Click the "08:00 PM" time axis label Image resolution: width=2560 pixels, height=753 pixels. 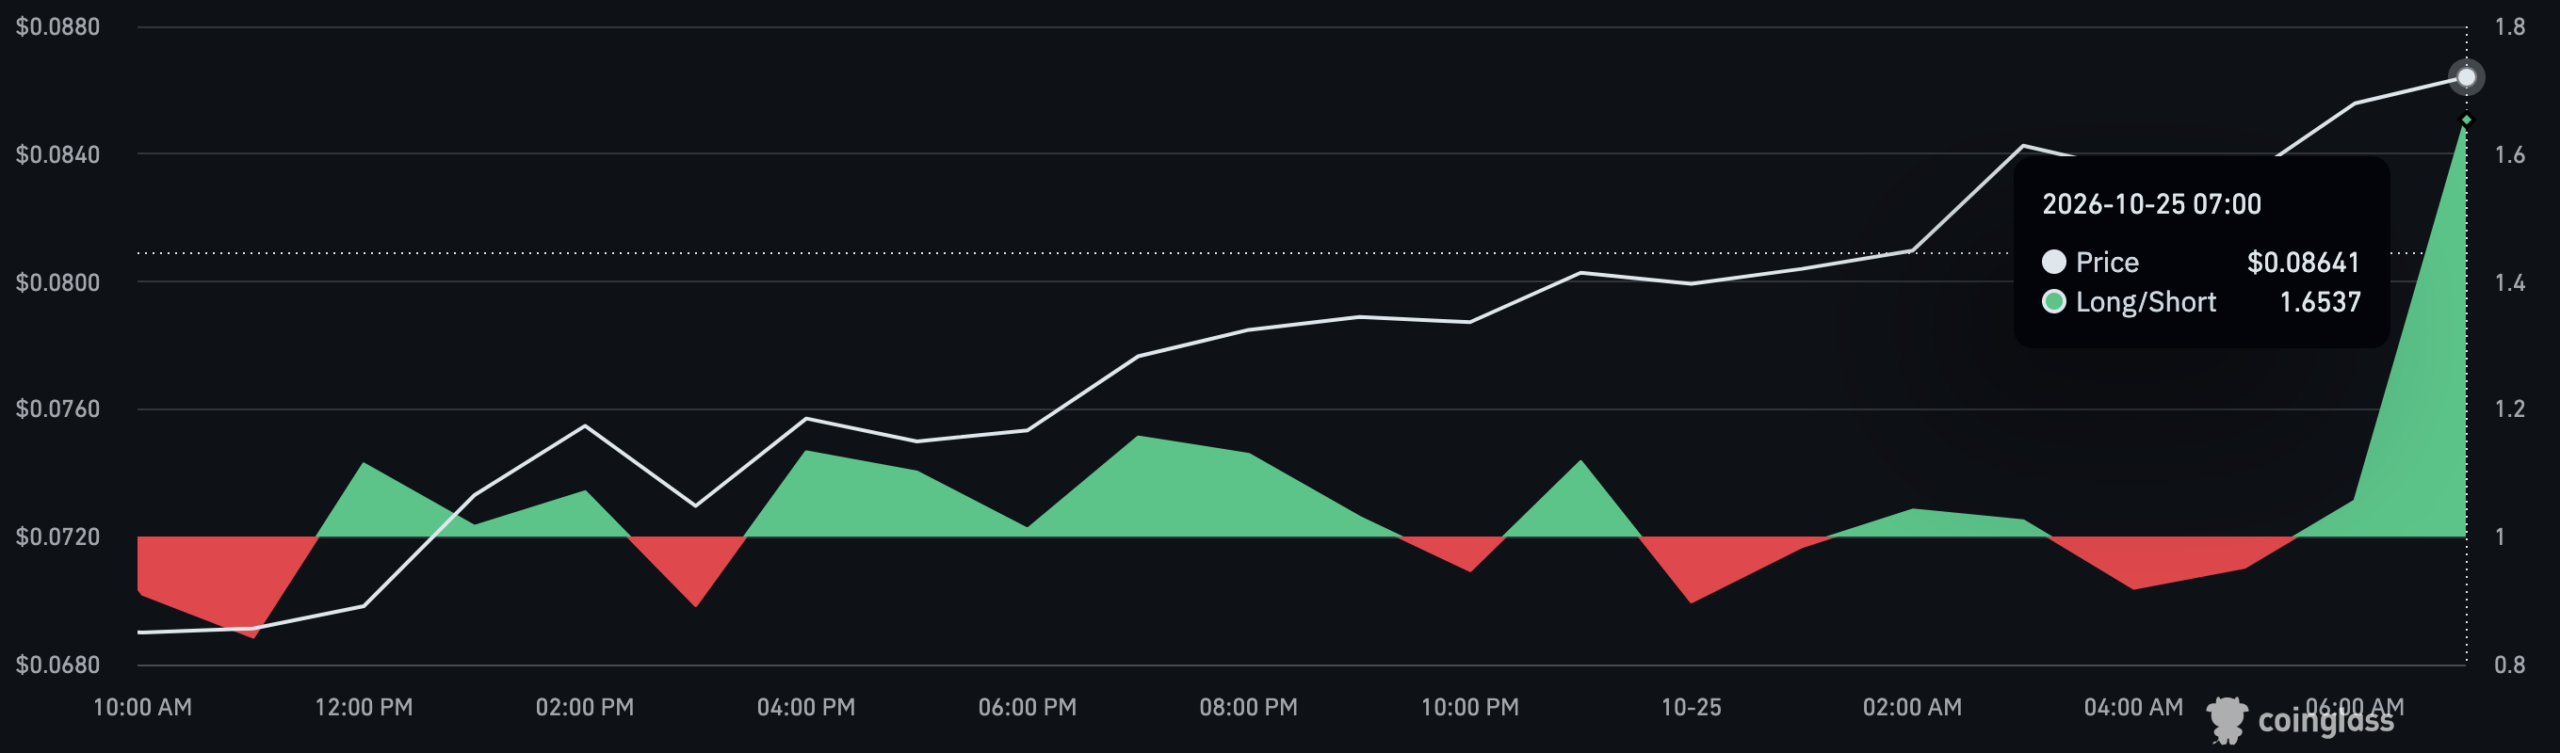(1249, 708)
